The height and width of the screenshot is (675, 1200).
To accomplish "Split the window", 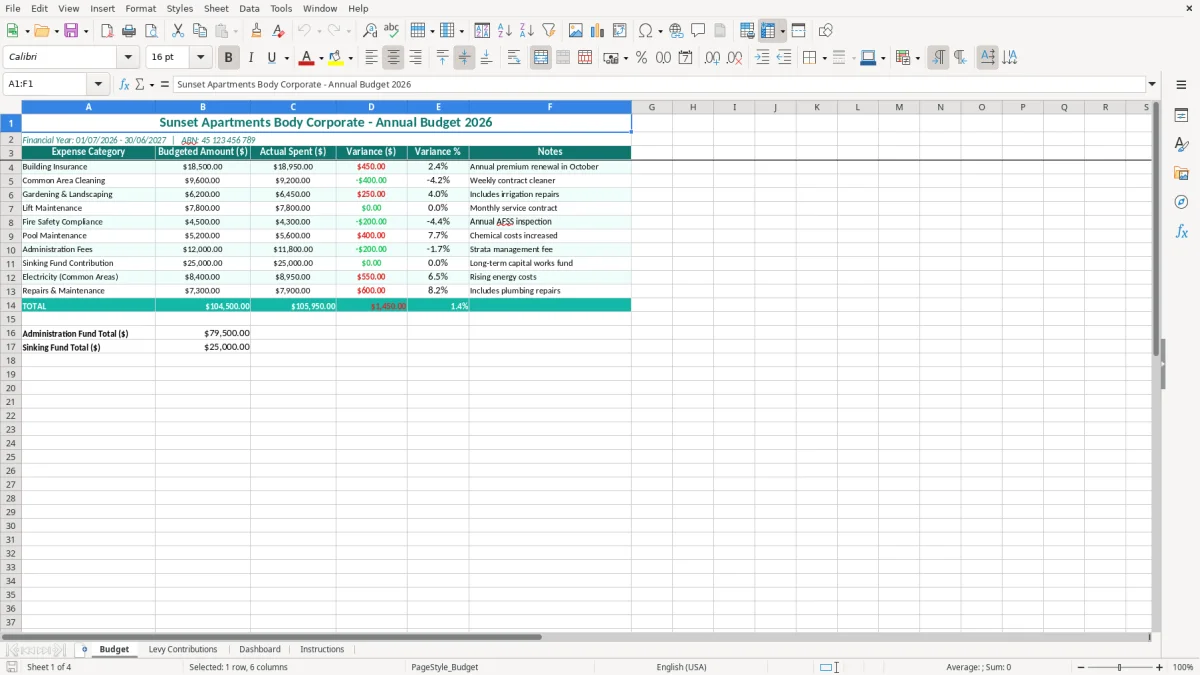I will click(798, 31).
